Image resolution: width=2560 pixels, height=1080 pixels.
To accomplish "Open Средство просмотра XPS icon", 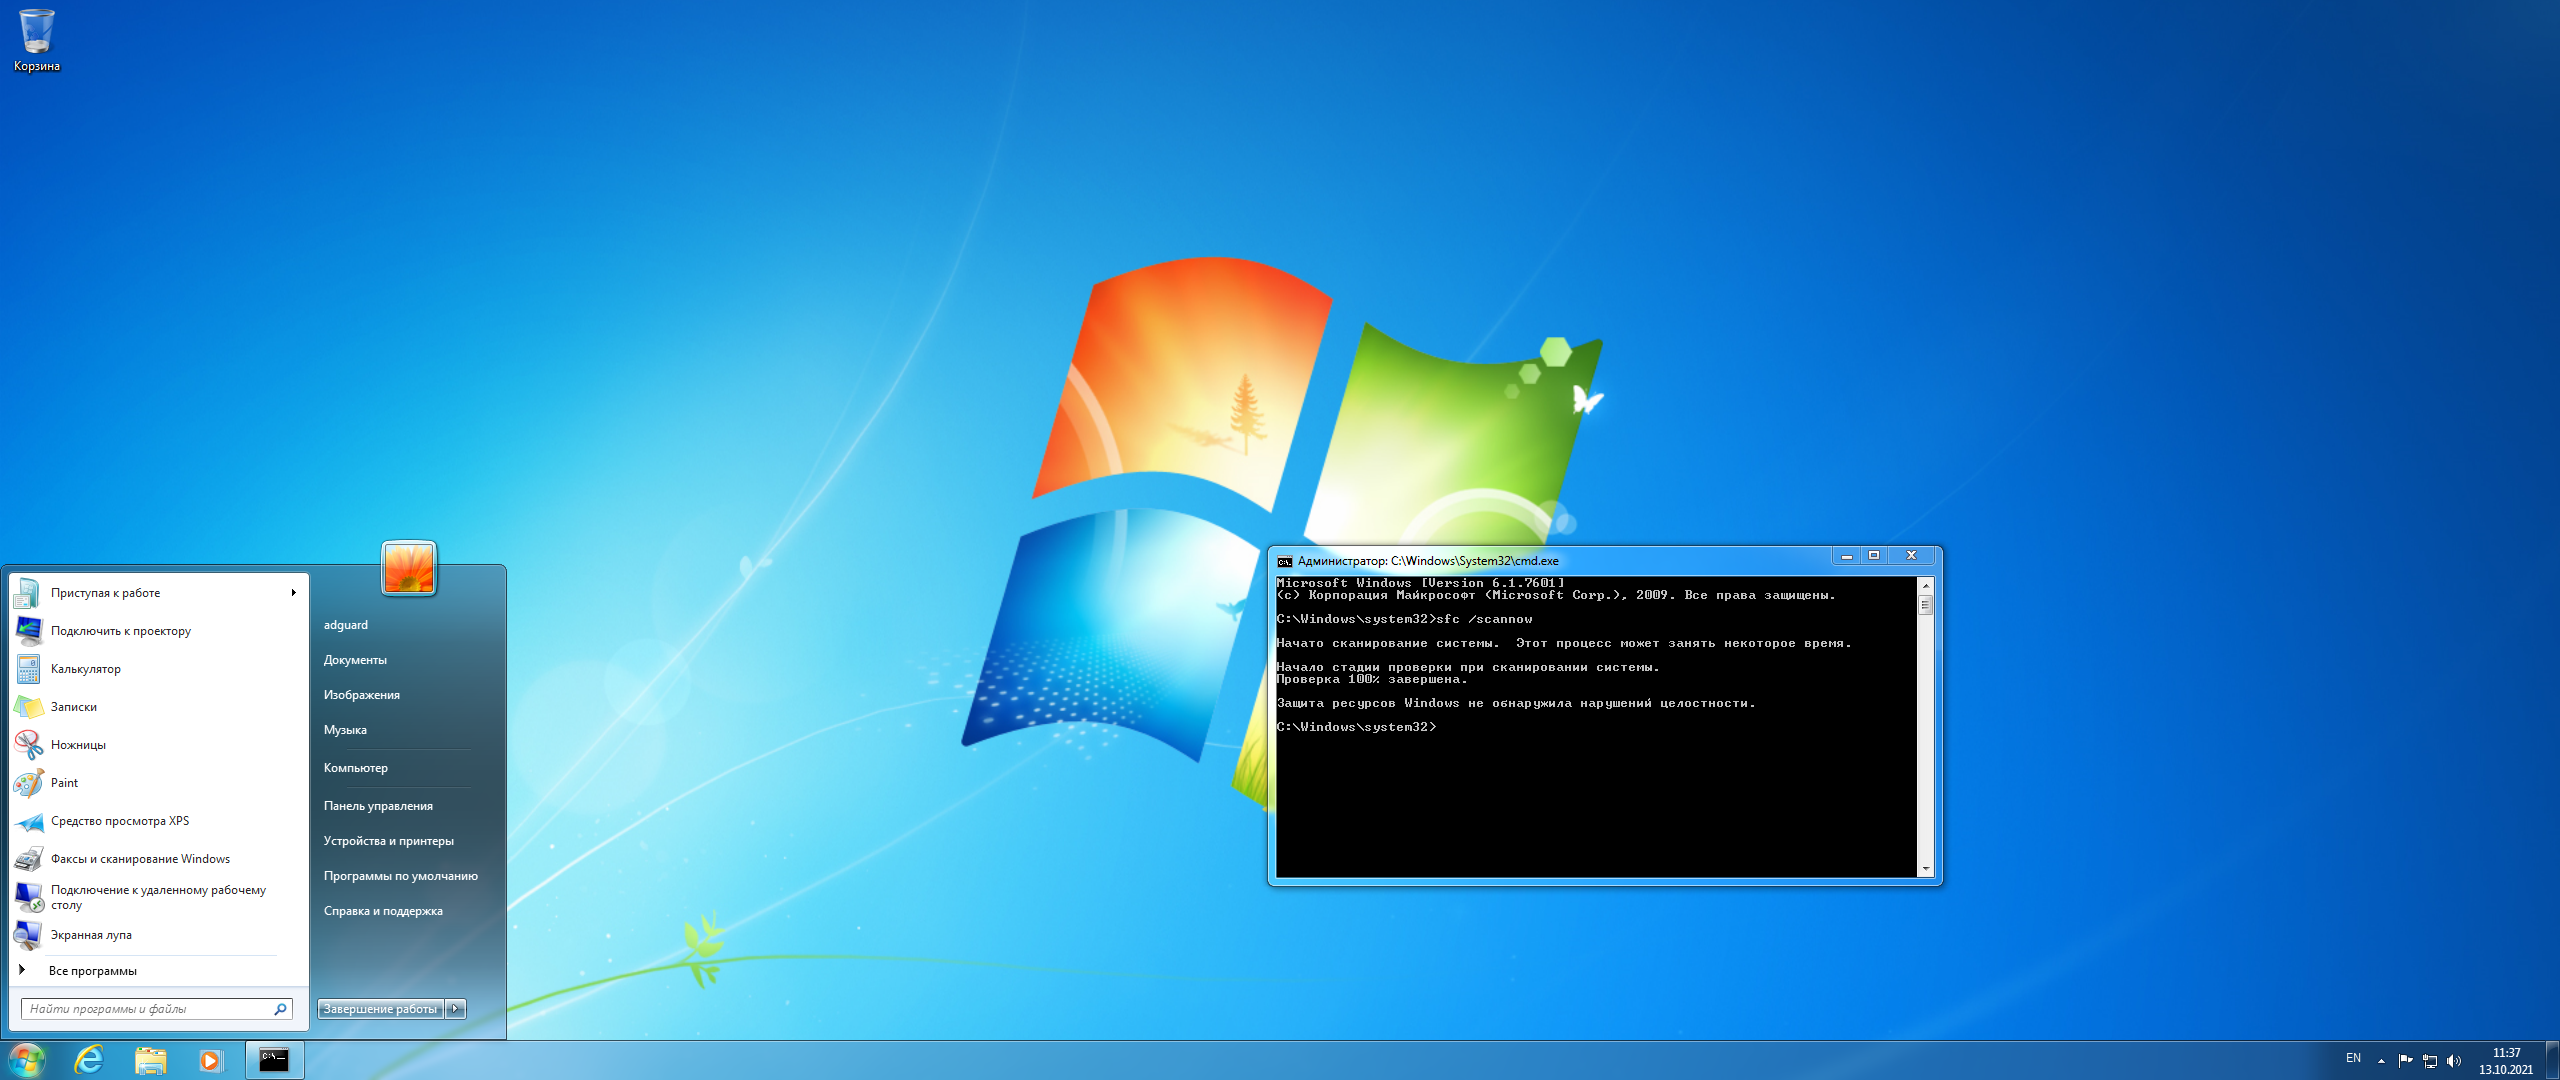I will [27, 821].
